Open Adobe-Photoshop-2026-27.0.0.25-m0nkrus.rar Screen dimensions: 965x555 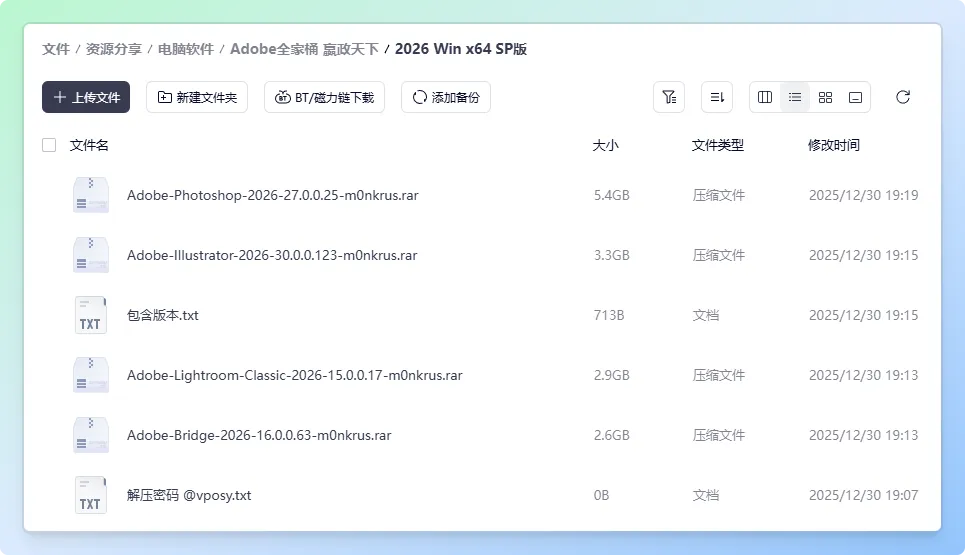click(x=273, y=195)
